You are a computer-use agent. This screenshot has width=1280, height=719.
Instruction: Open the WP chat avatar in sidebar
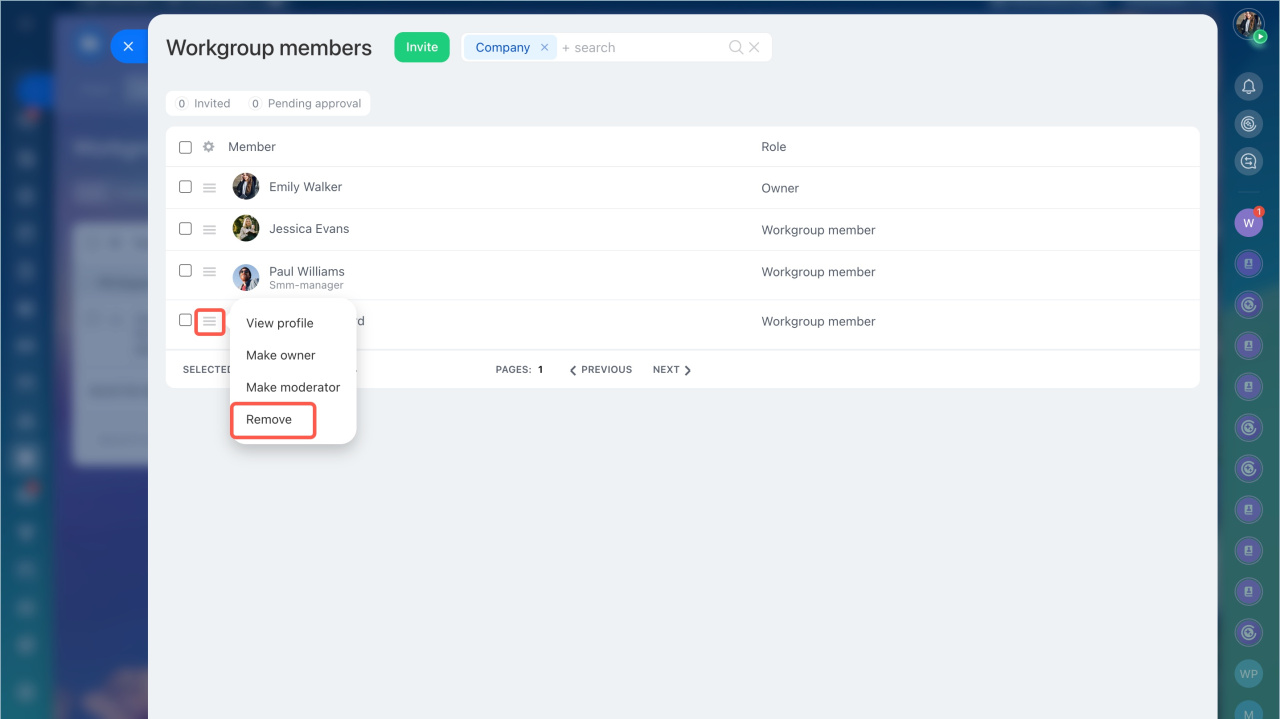(x=1248, y=674)
